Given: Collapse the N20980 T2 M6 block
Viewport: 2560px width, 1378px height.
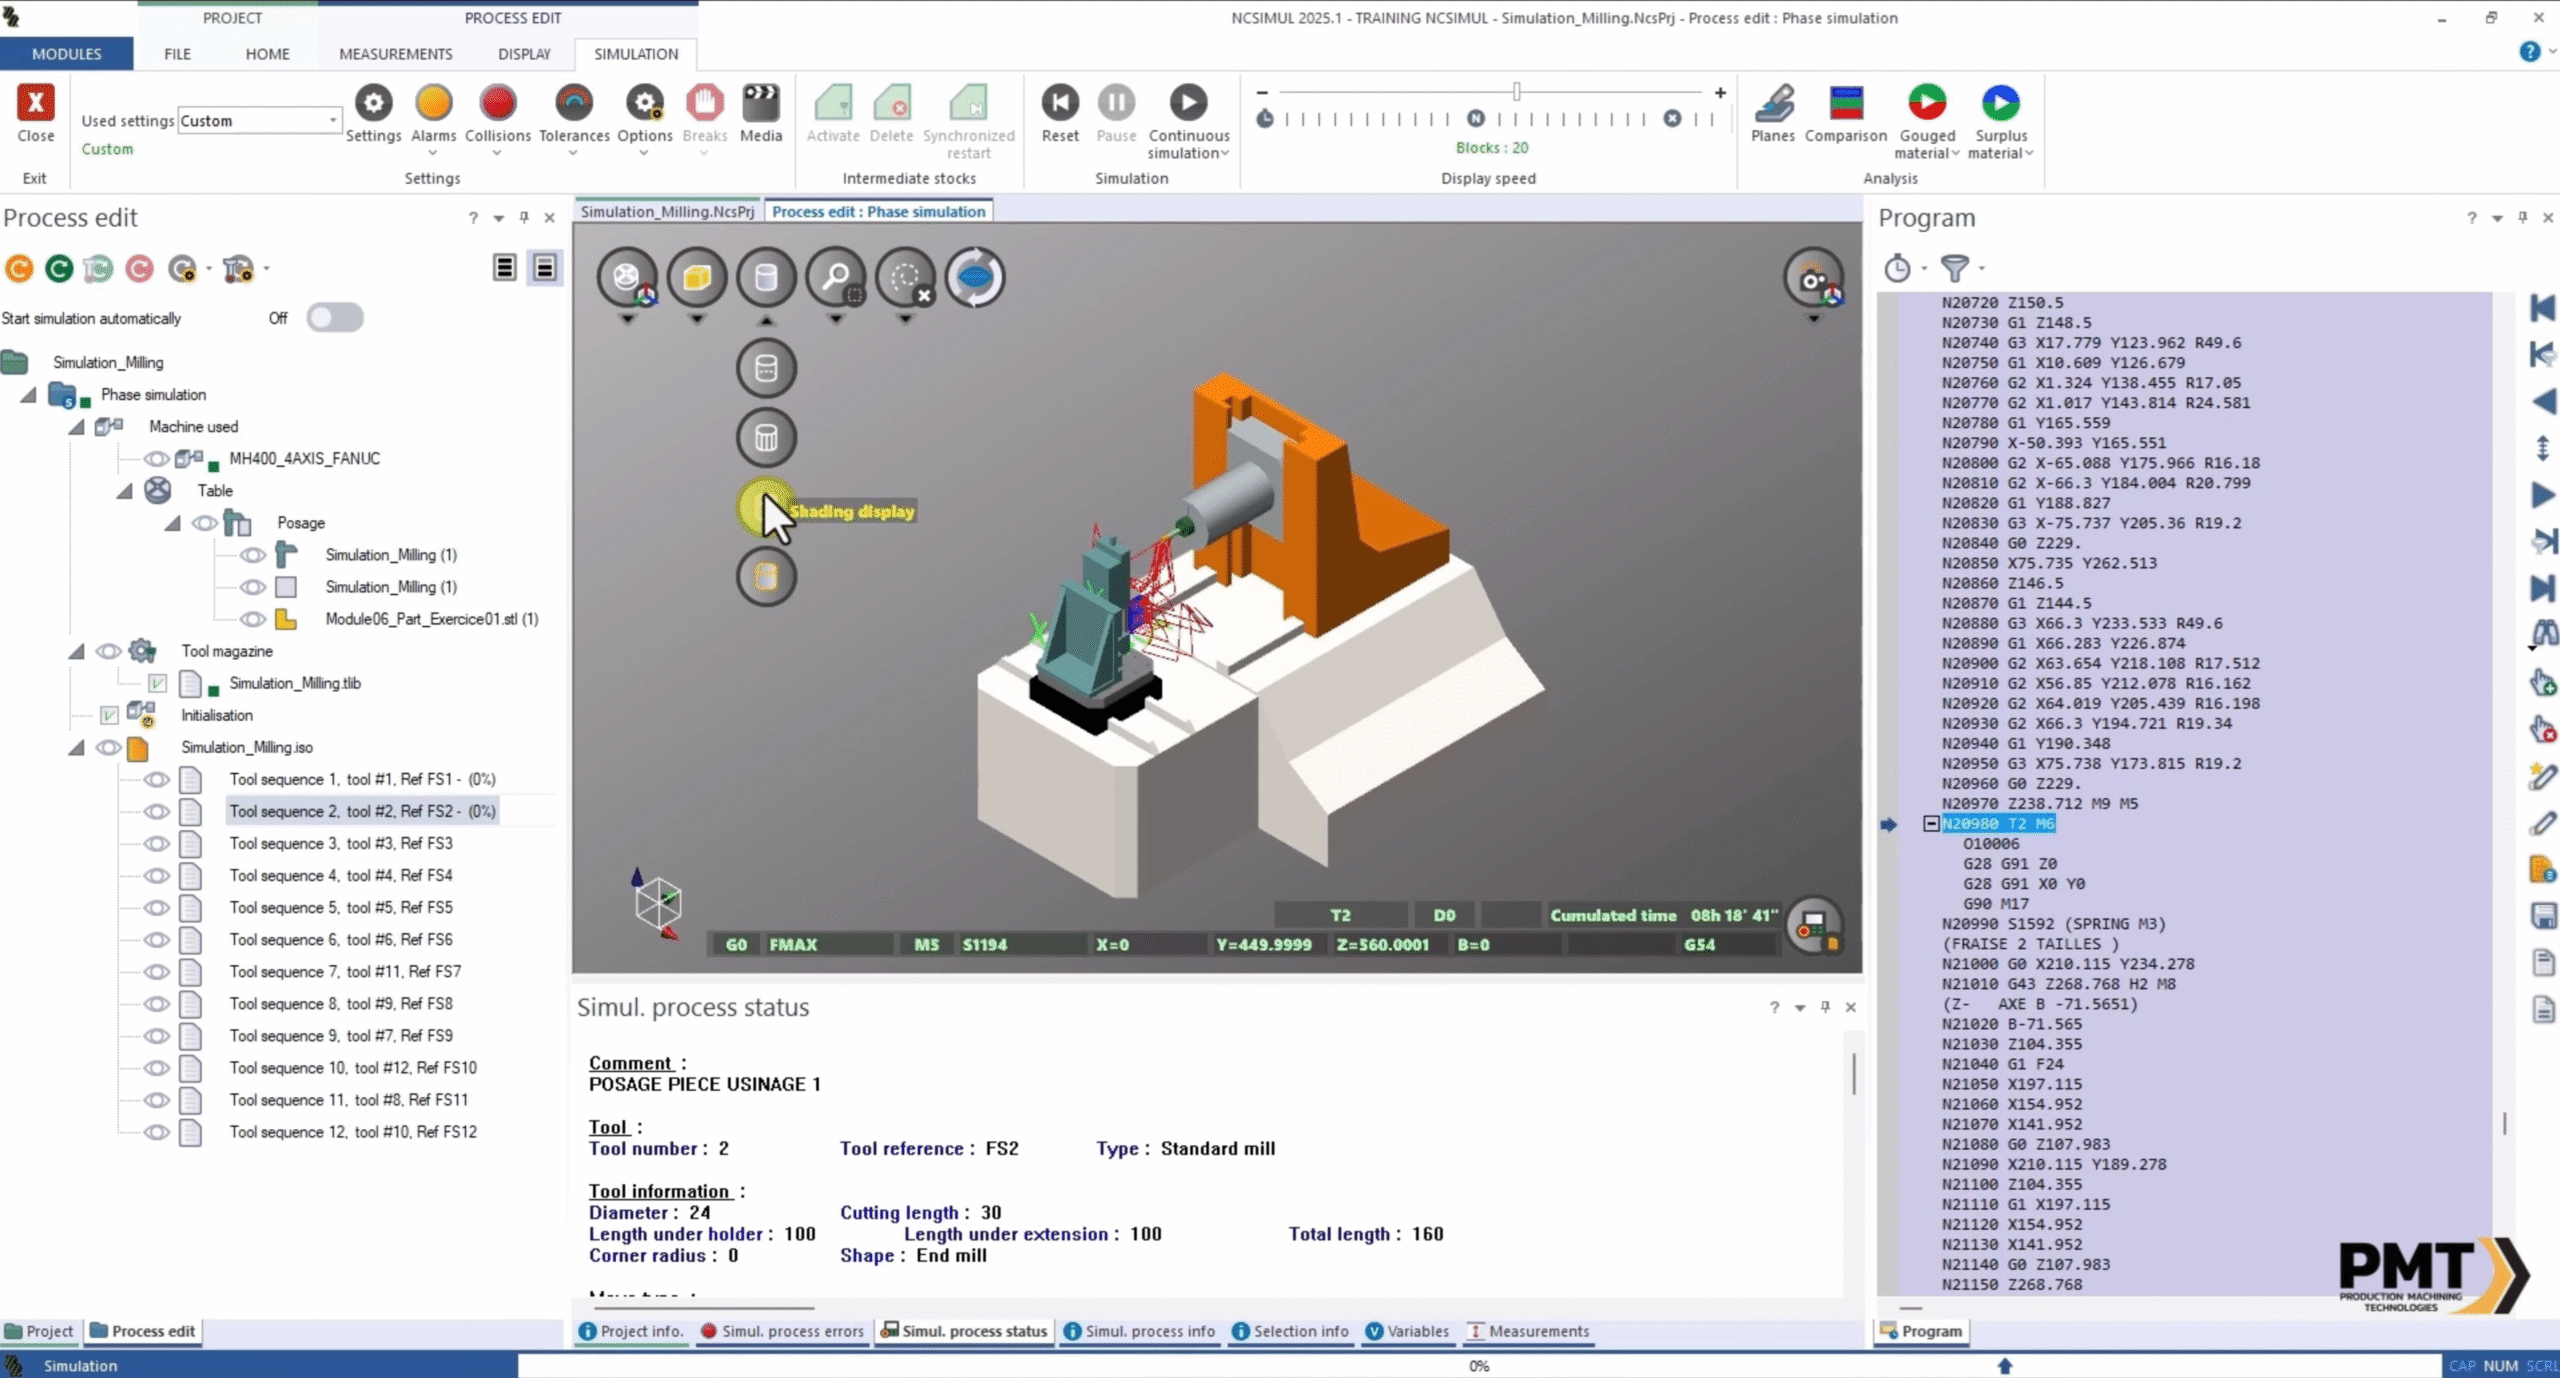Looking at the screenshot, I should tap(1930, 824).
